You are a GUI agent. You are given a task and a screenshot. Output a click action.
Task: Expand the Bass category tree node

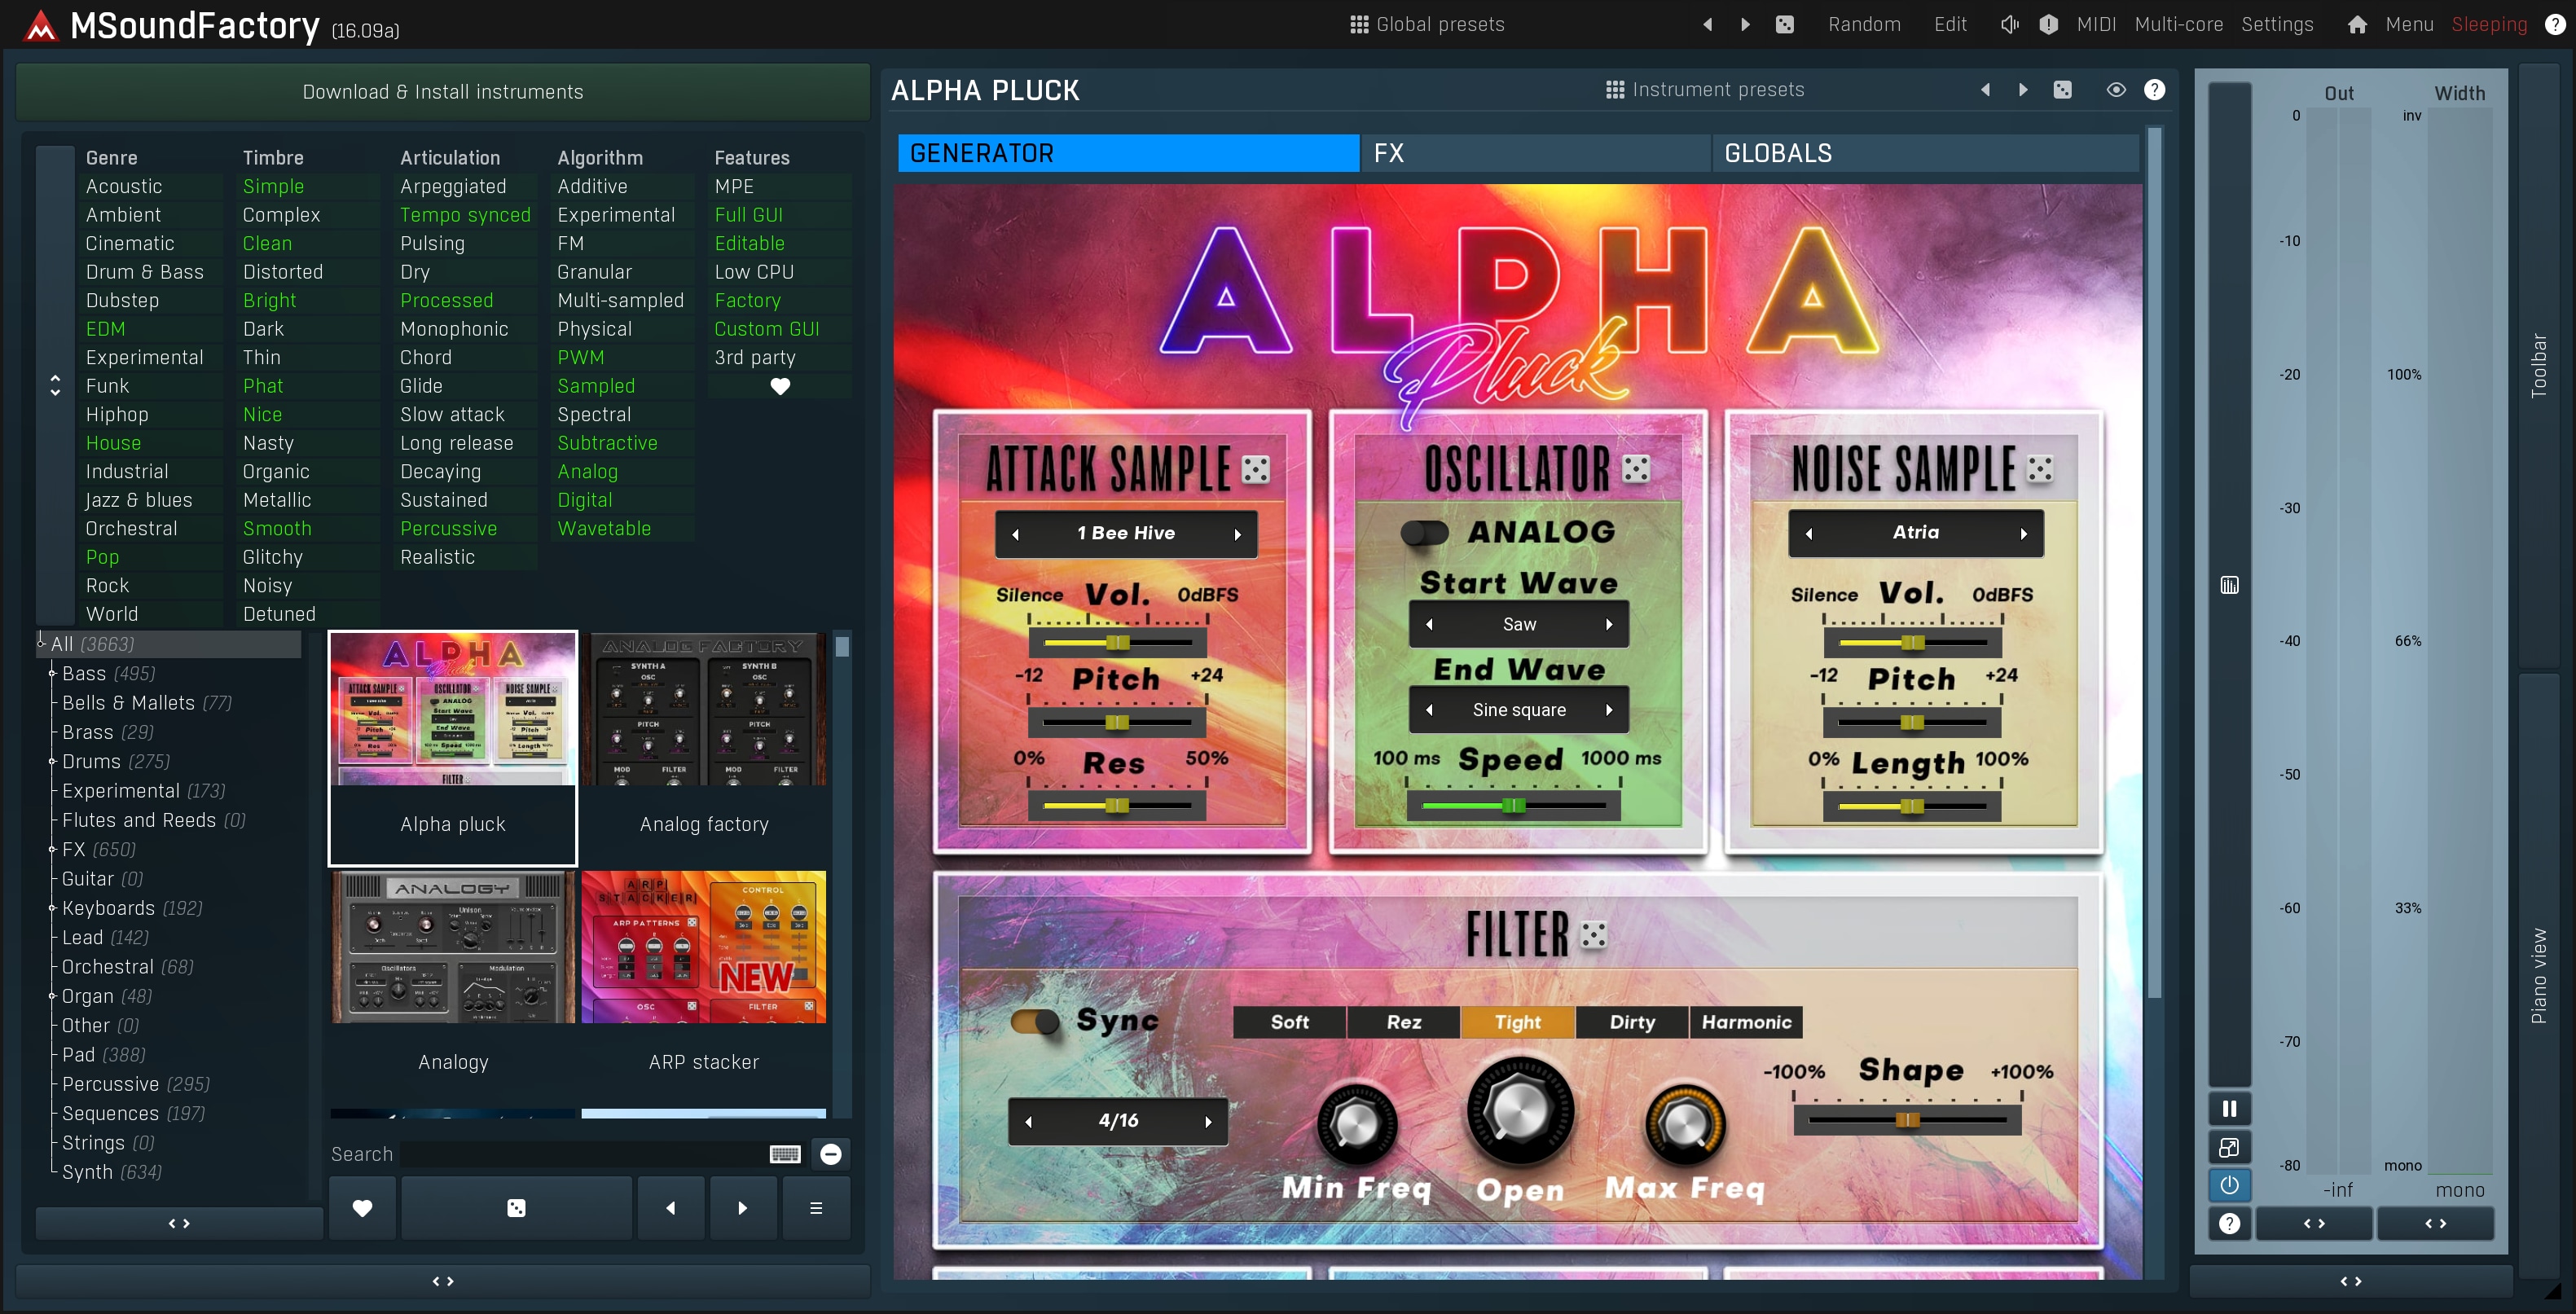coord(52,674)
